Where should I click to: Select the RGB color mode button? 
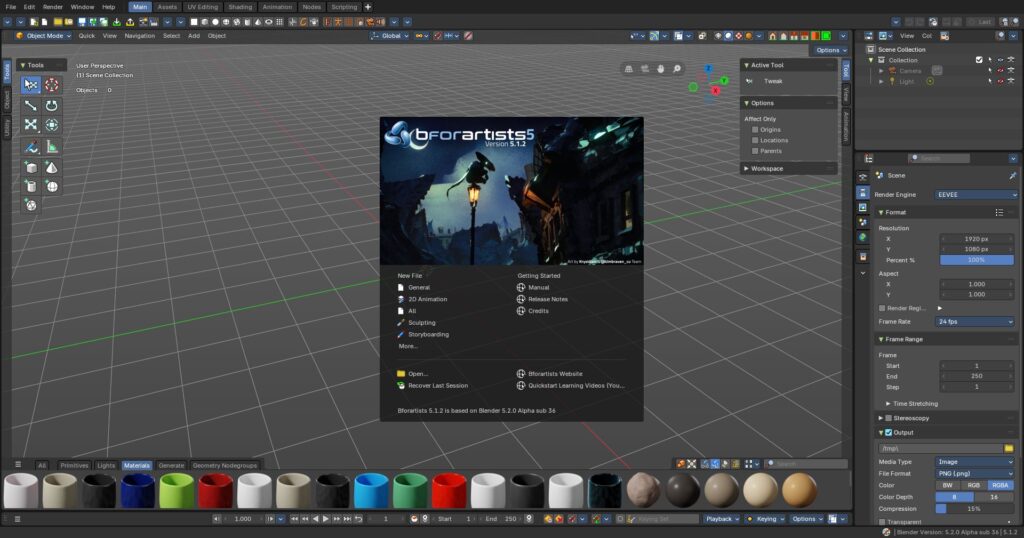point(974,486)
